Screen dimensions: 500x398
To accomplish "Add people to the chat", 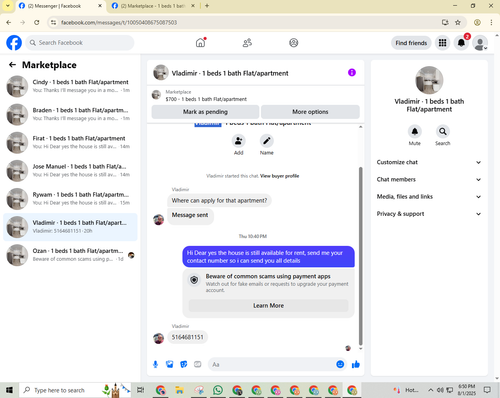I will tap(239, 141).
